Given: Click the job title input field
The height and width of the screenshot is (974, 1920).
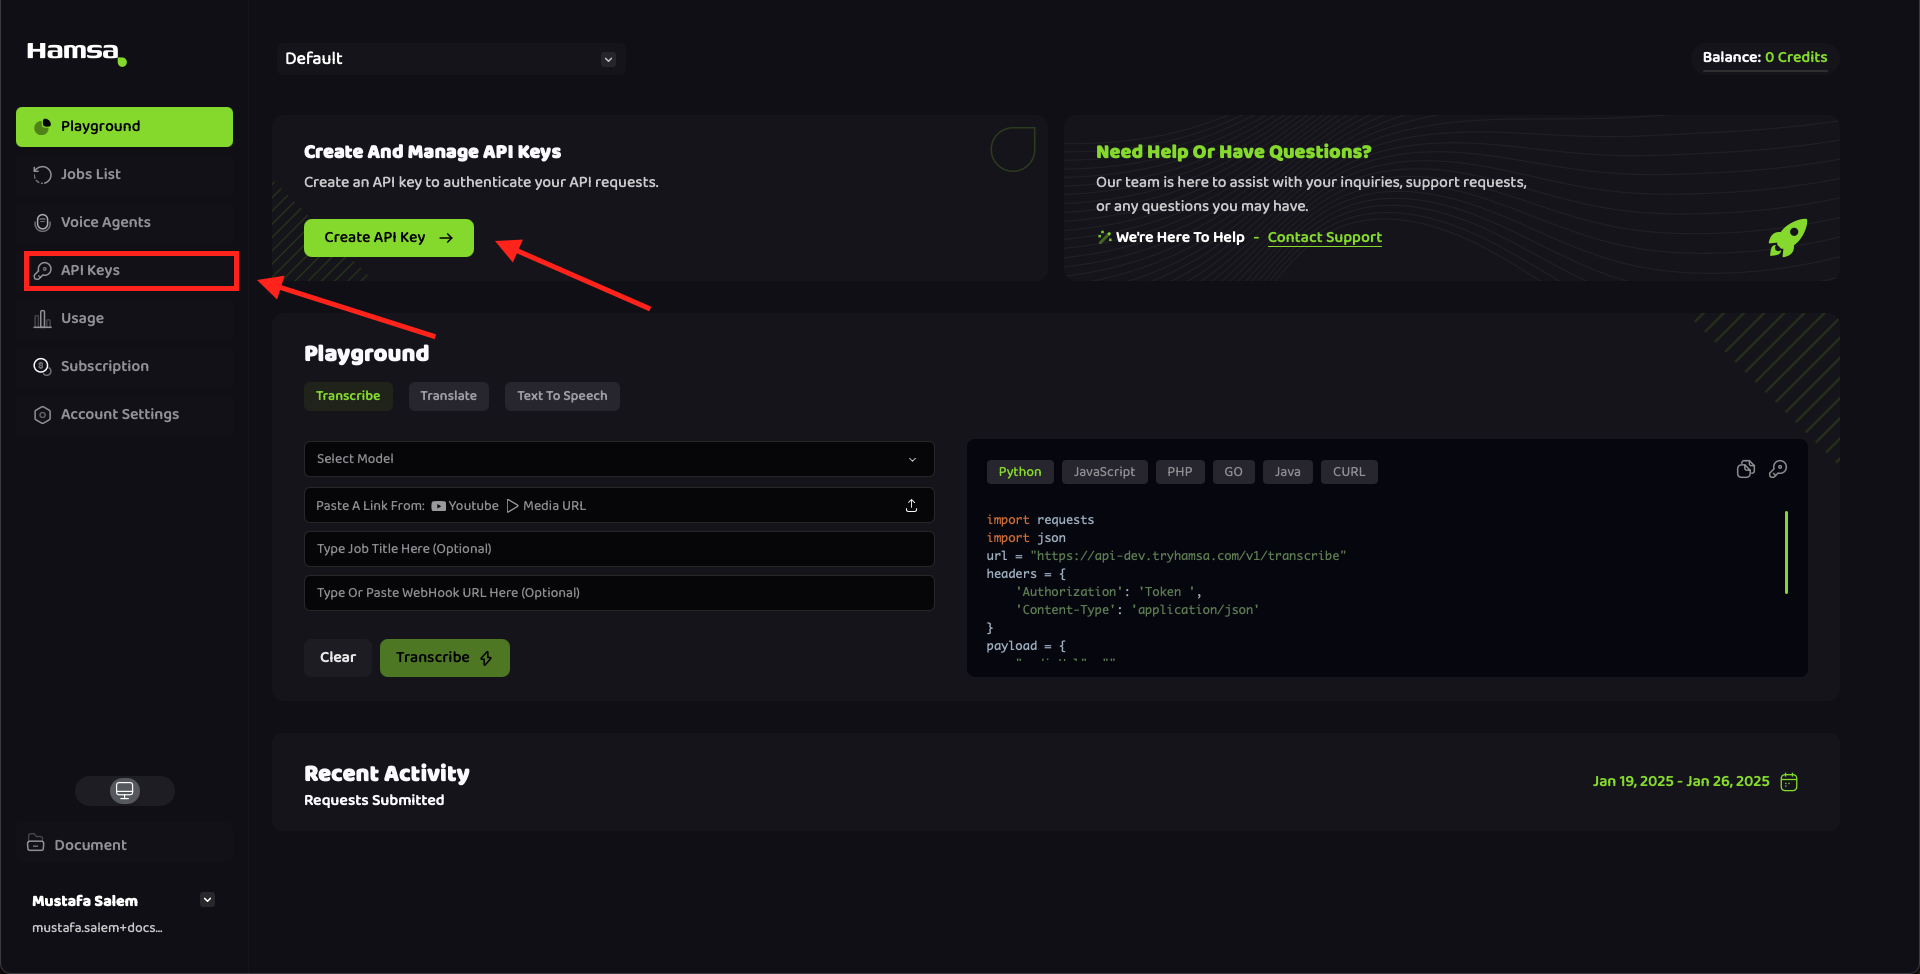Looking at the screenshot, I should tap(618, 548).
